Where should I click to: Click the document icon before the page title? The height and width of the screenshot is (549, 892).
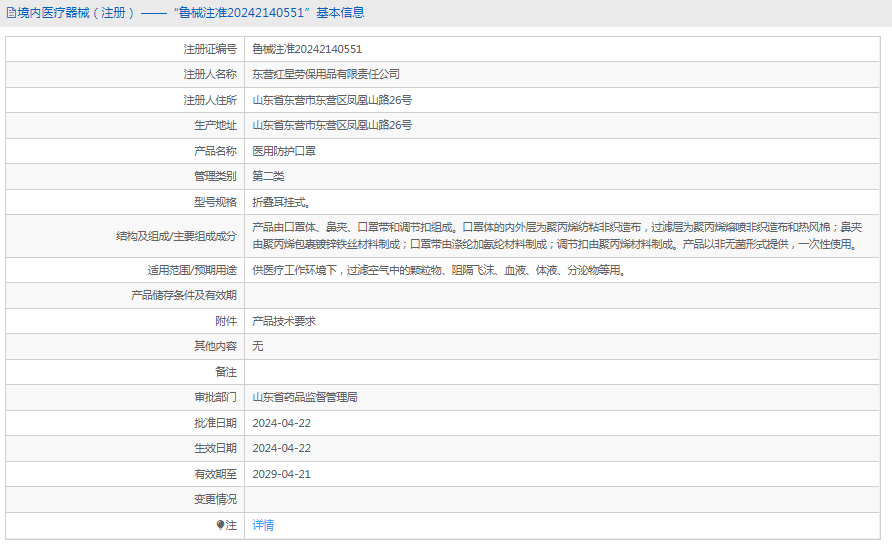11,13
